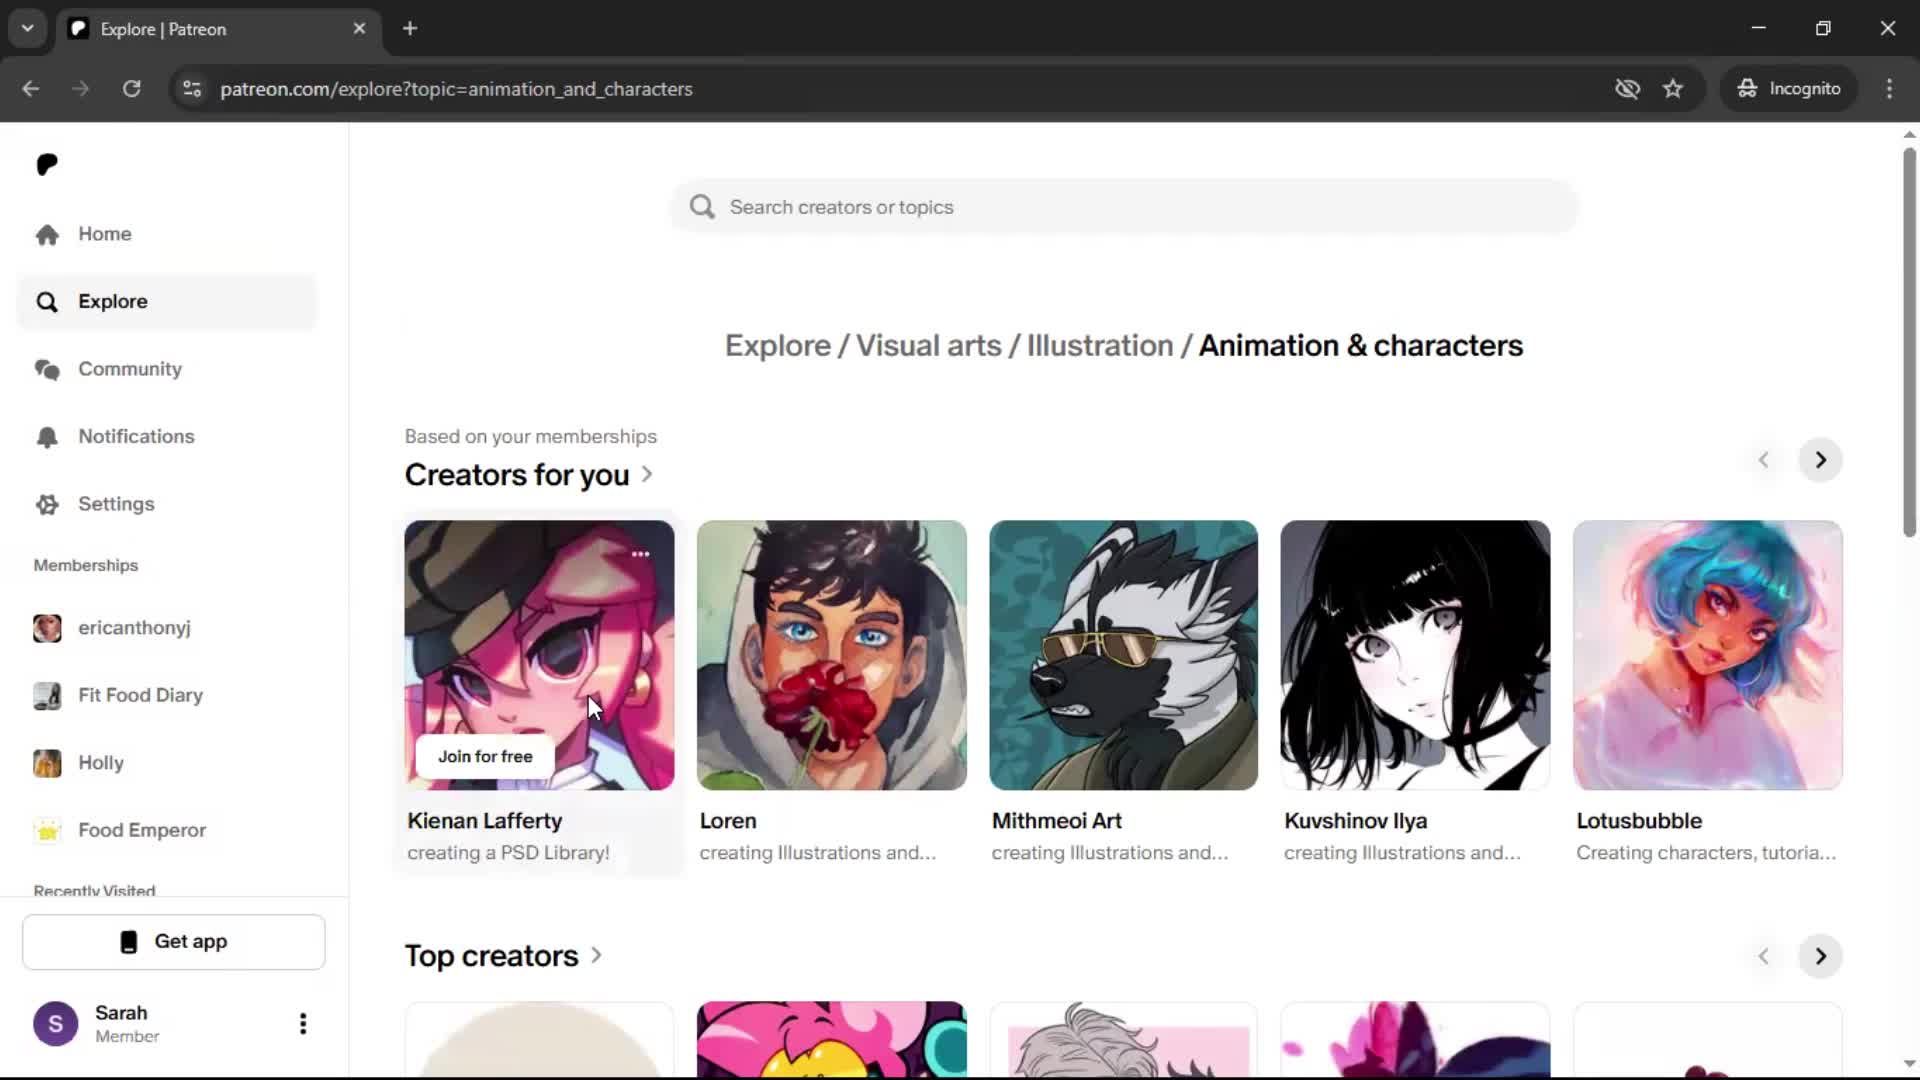1920x1080 pixels.
Task: Open Sarah's account options menu
Action: (x=303, y=1024)
